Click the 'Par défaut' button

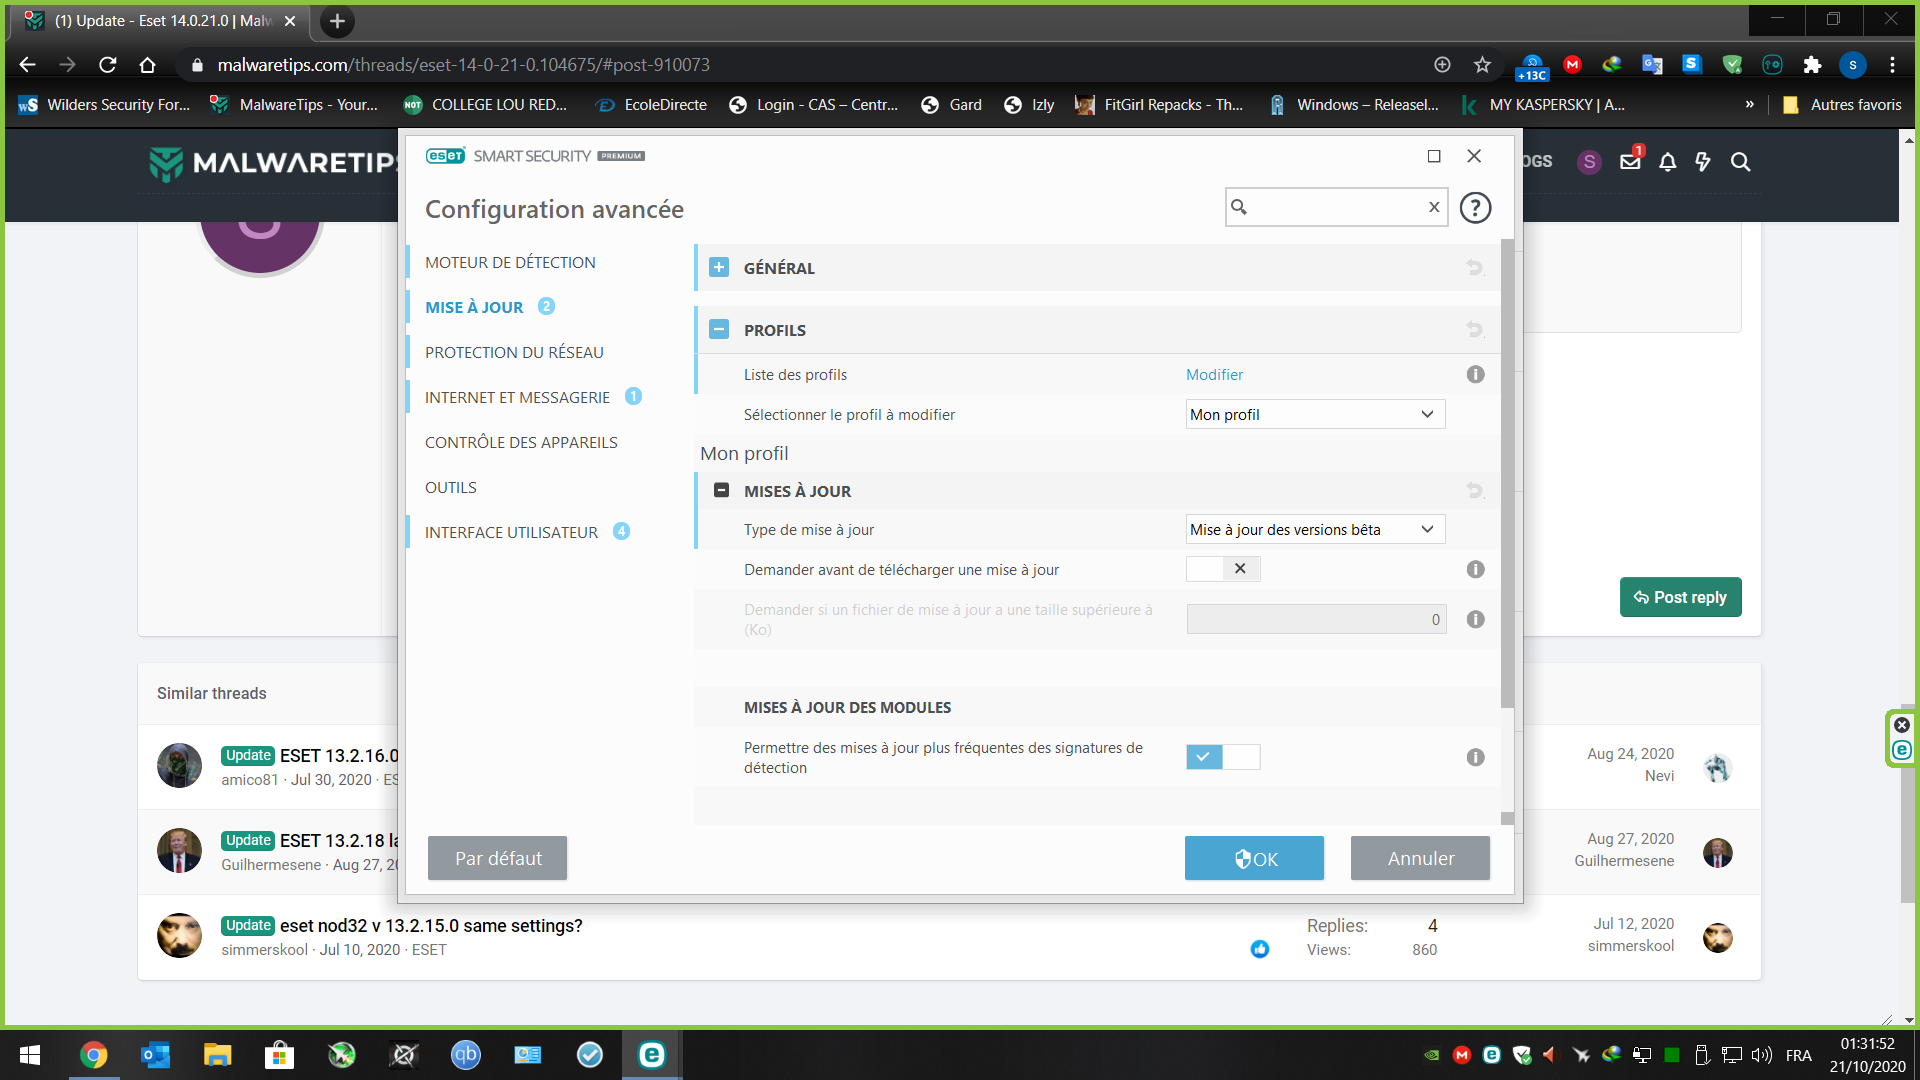[497, 858]
